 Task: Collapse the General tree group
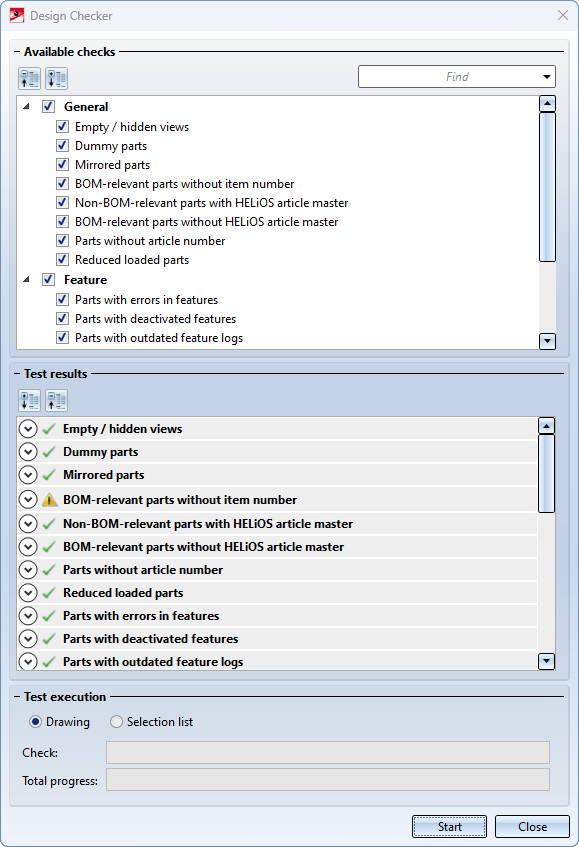(x=26, y=106)
